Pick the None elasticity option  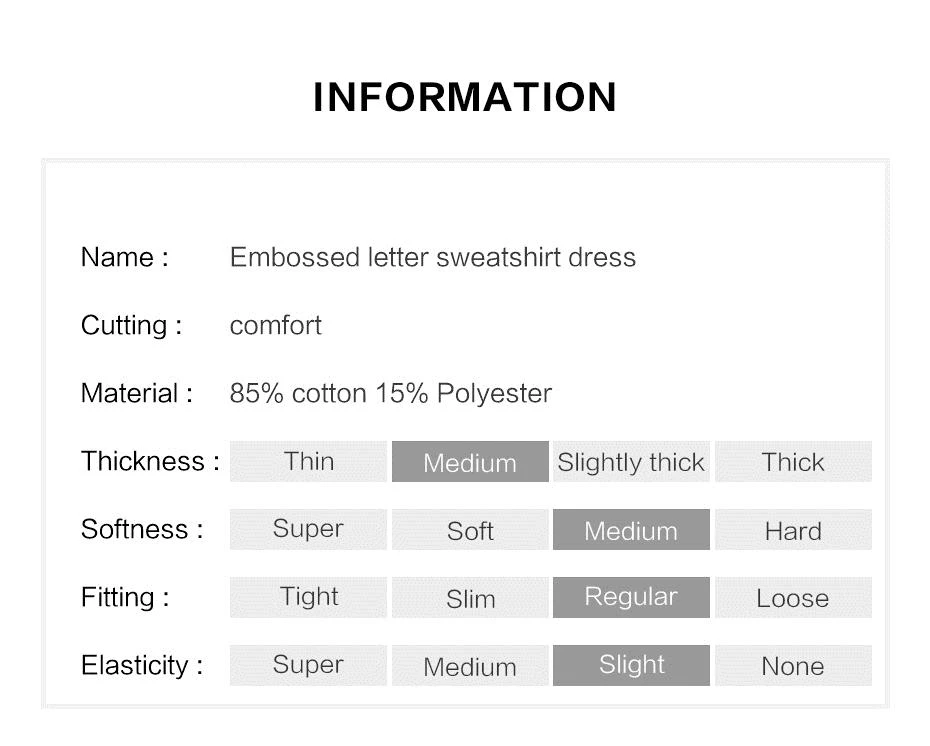tap(793, 665)
